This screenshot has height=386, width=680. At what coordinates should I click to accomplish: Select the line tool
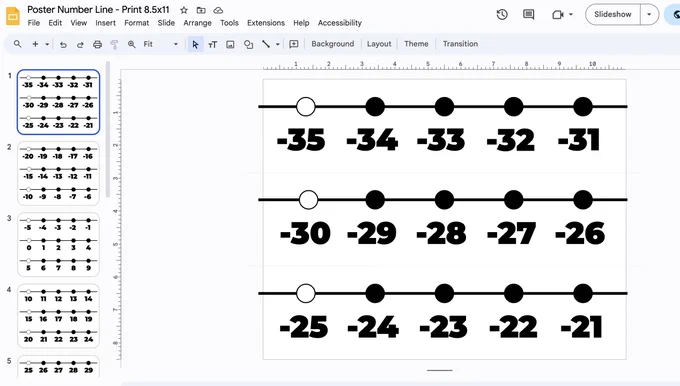click(x=266, y=44)
